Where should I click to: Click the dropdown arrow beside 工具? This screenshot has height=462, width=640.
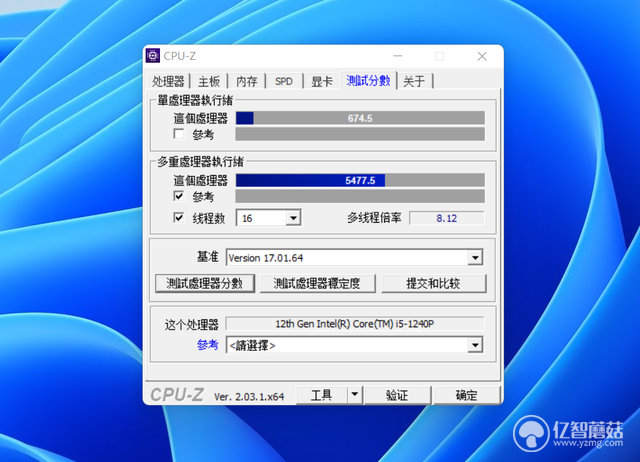point(355,395)
